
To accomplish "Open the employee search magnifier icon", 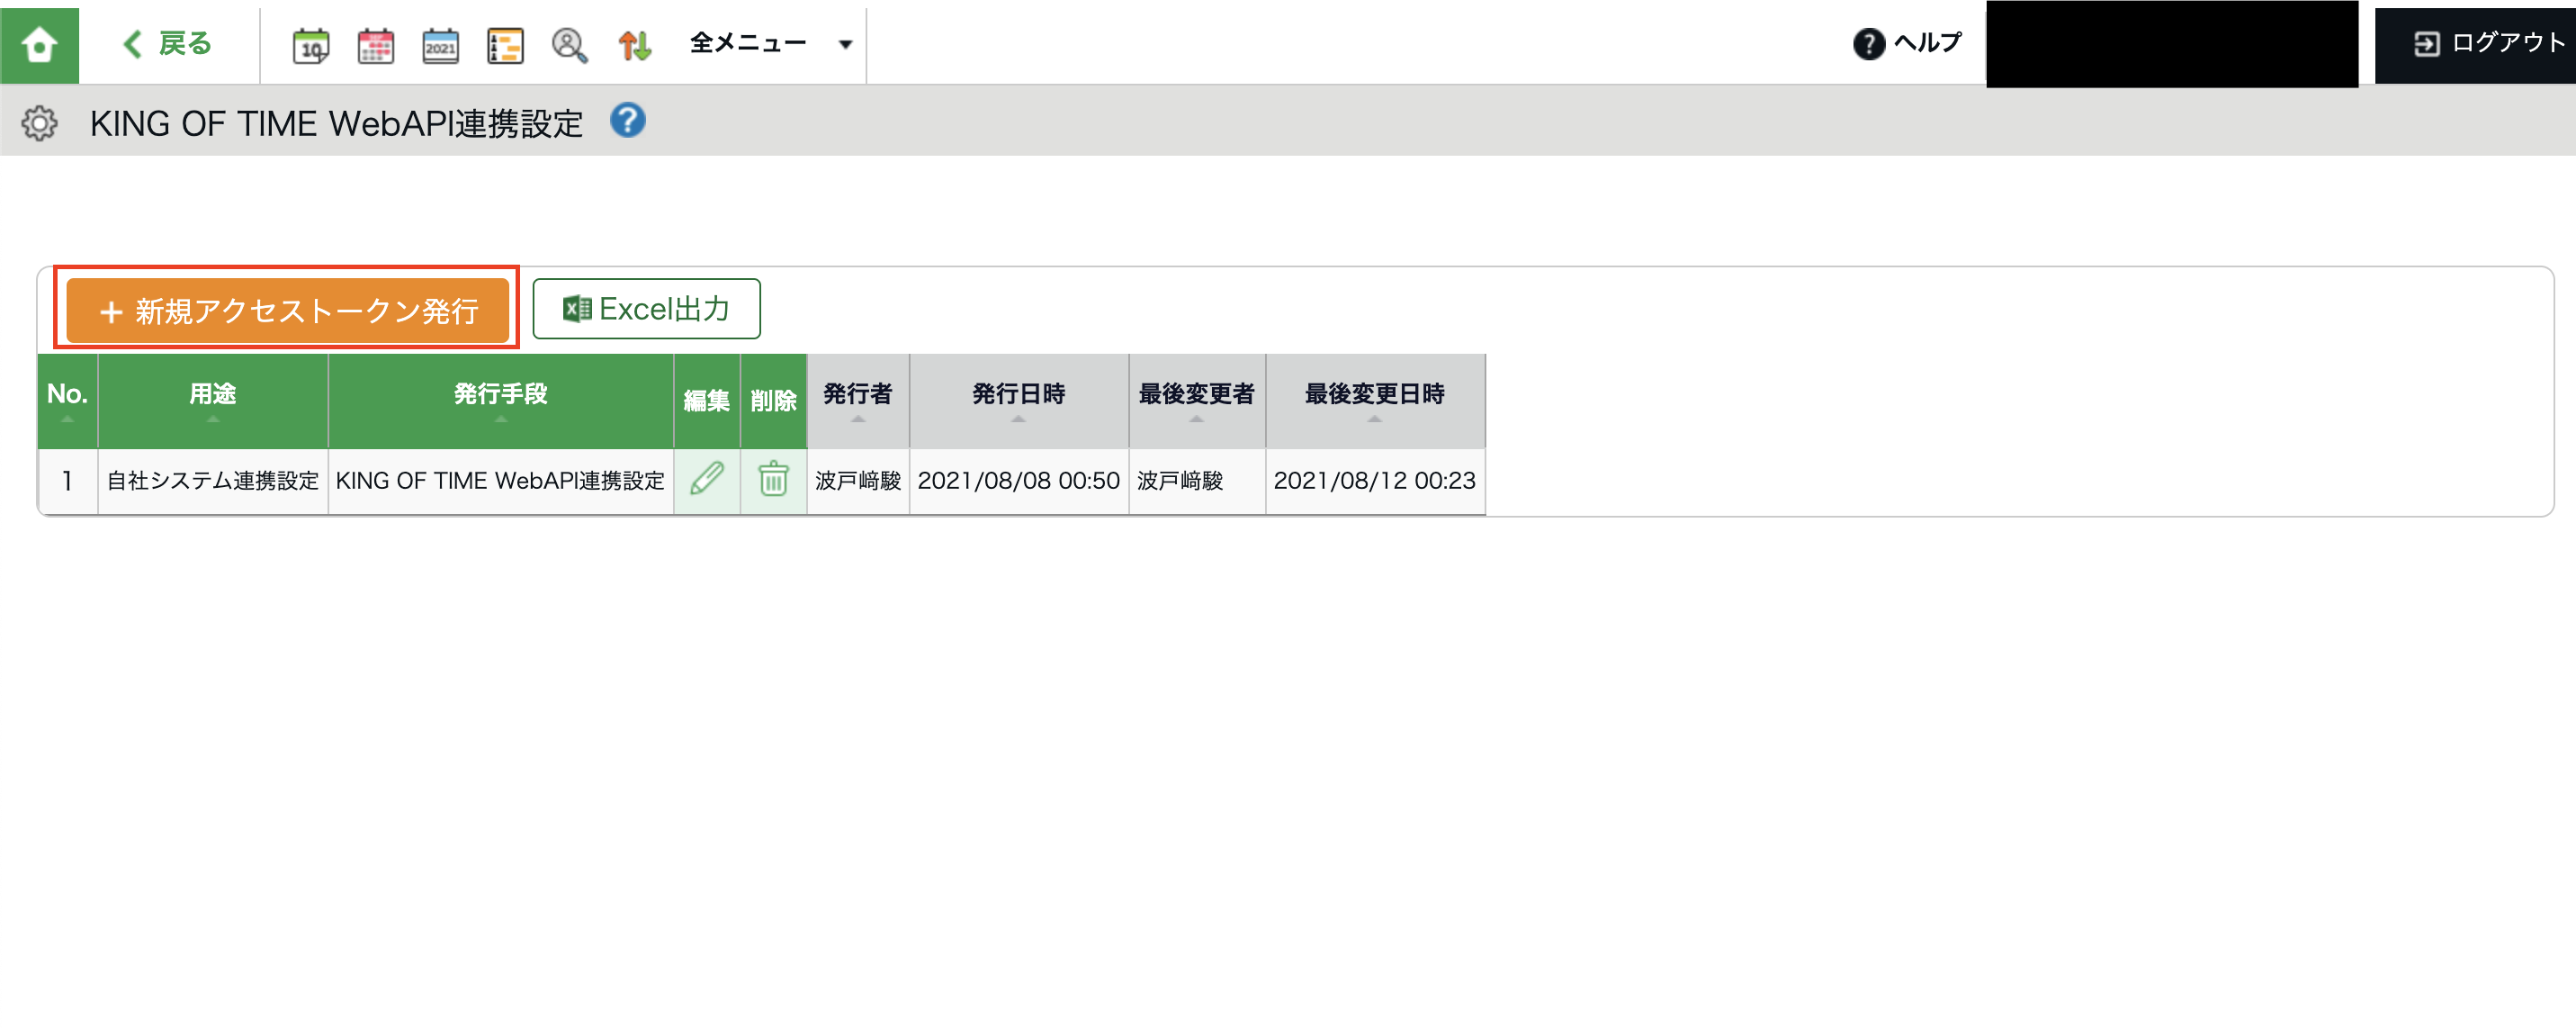I will pos(569,45).
